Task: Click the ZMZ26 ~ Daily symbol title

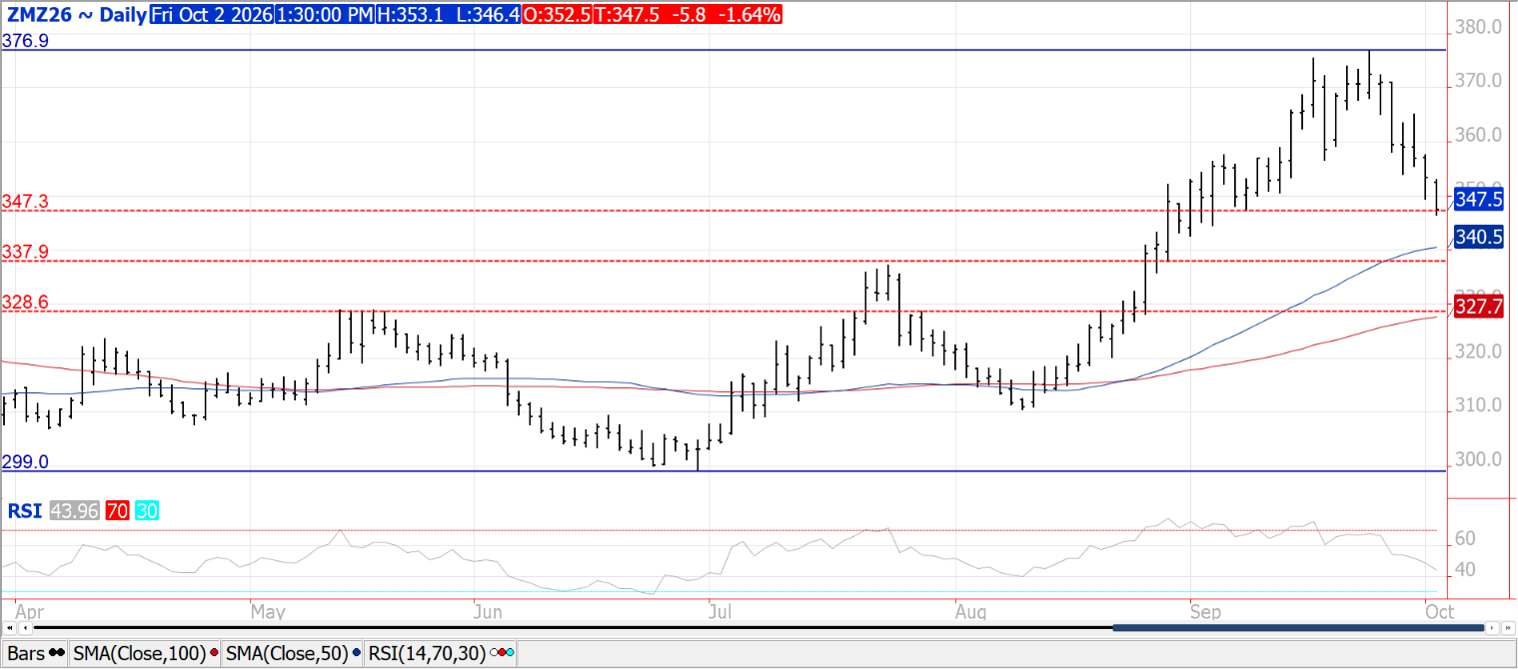Action: point(76,15)
